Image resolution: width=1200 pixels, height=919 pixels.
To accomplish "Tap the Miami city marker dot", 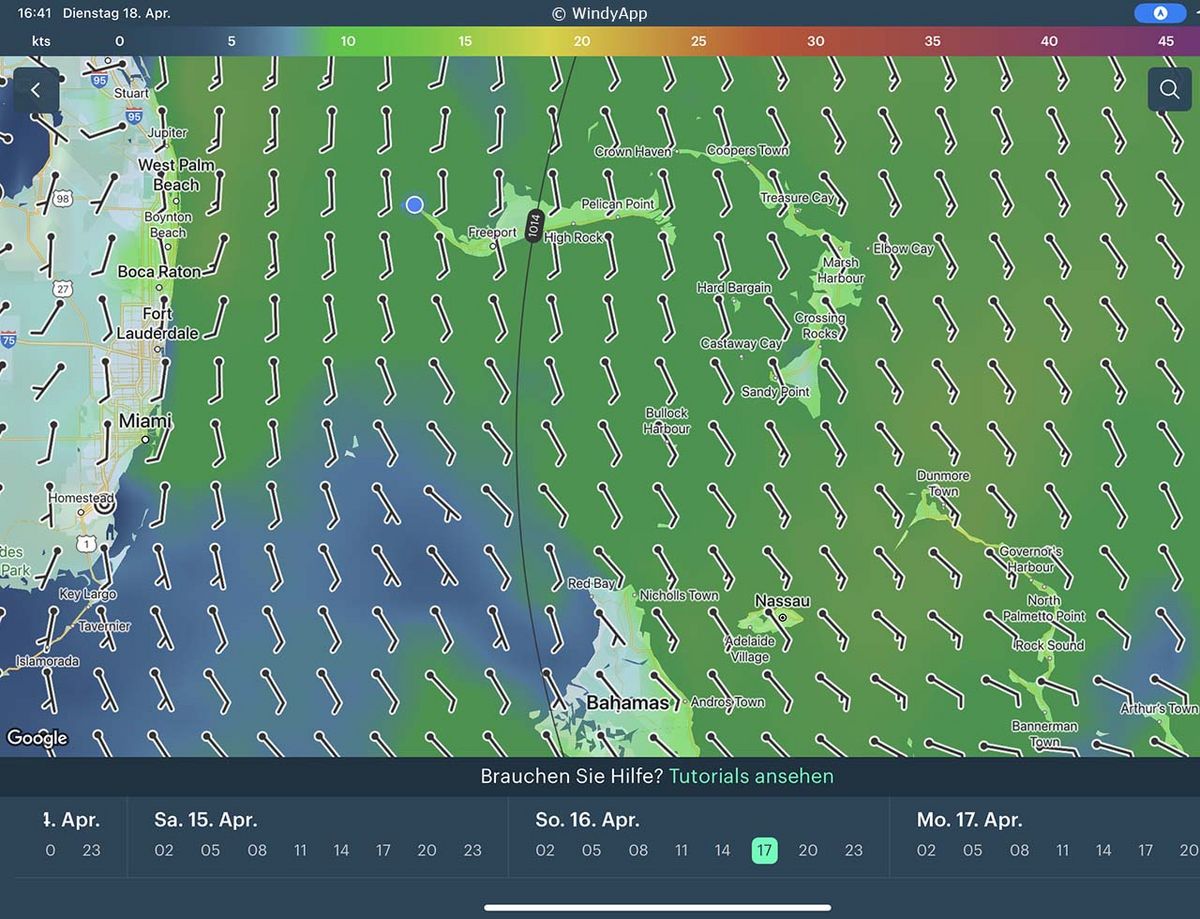I will tap(145, 439).
